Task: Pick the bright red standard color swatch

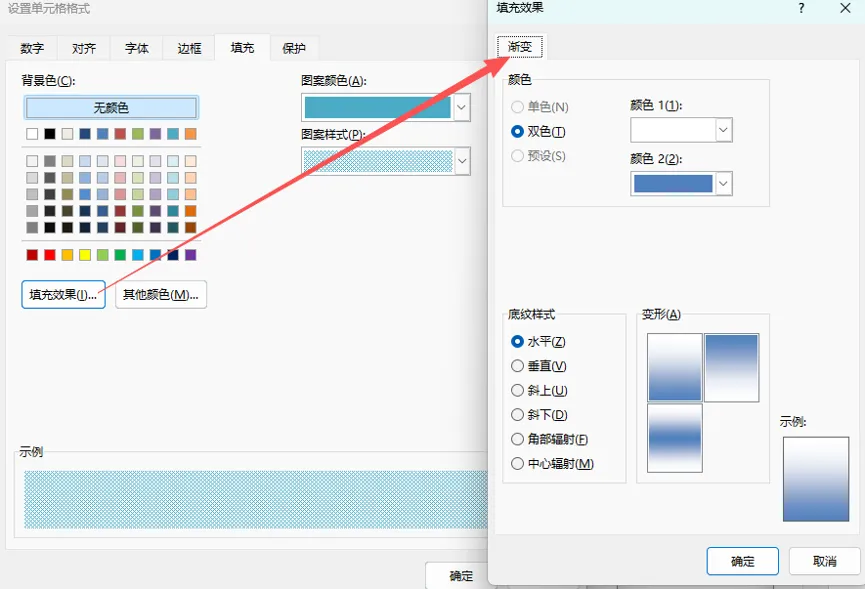Action: 50,255
